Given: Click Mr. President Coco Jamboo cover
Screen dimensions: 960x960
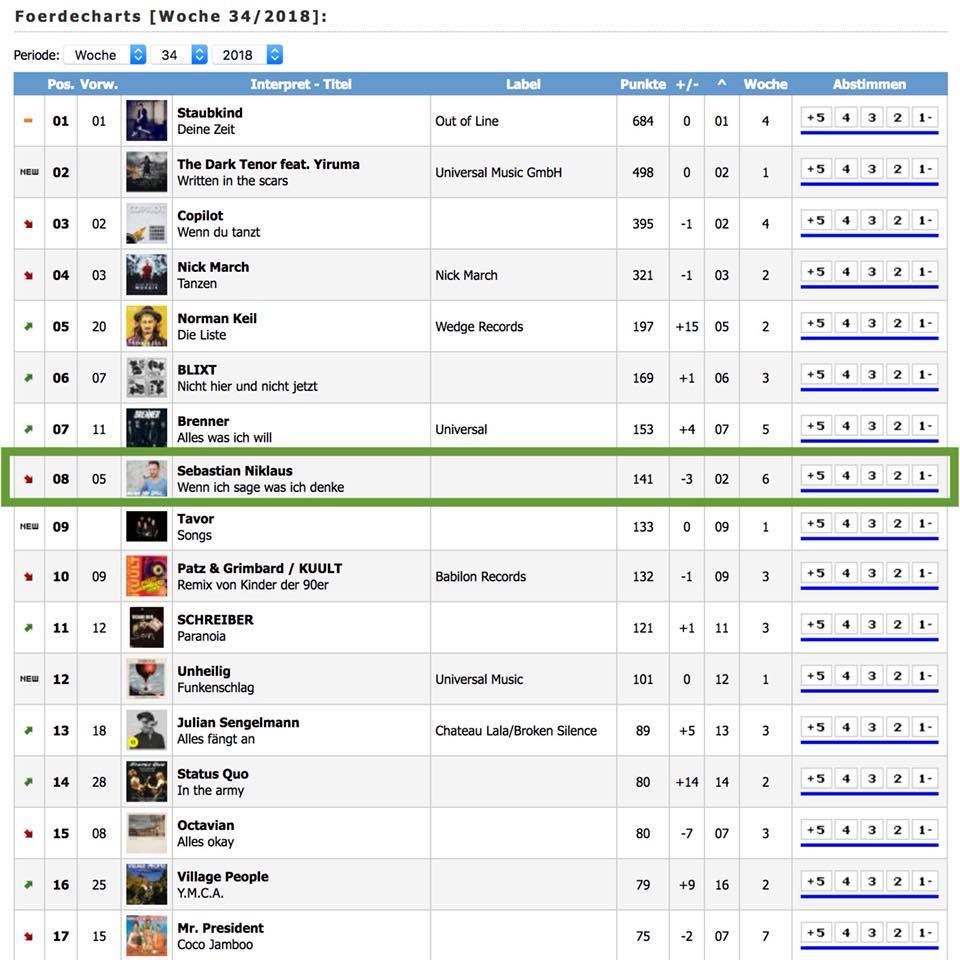Looking at the screenshot, I should [146, 936].
